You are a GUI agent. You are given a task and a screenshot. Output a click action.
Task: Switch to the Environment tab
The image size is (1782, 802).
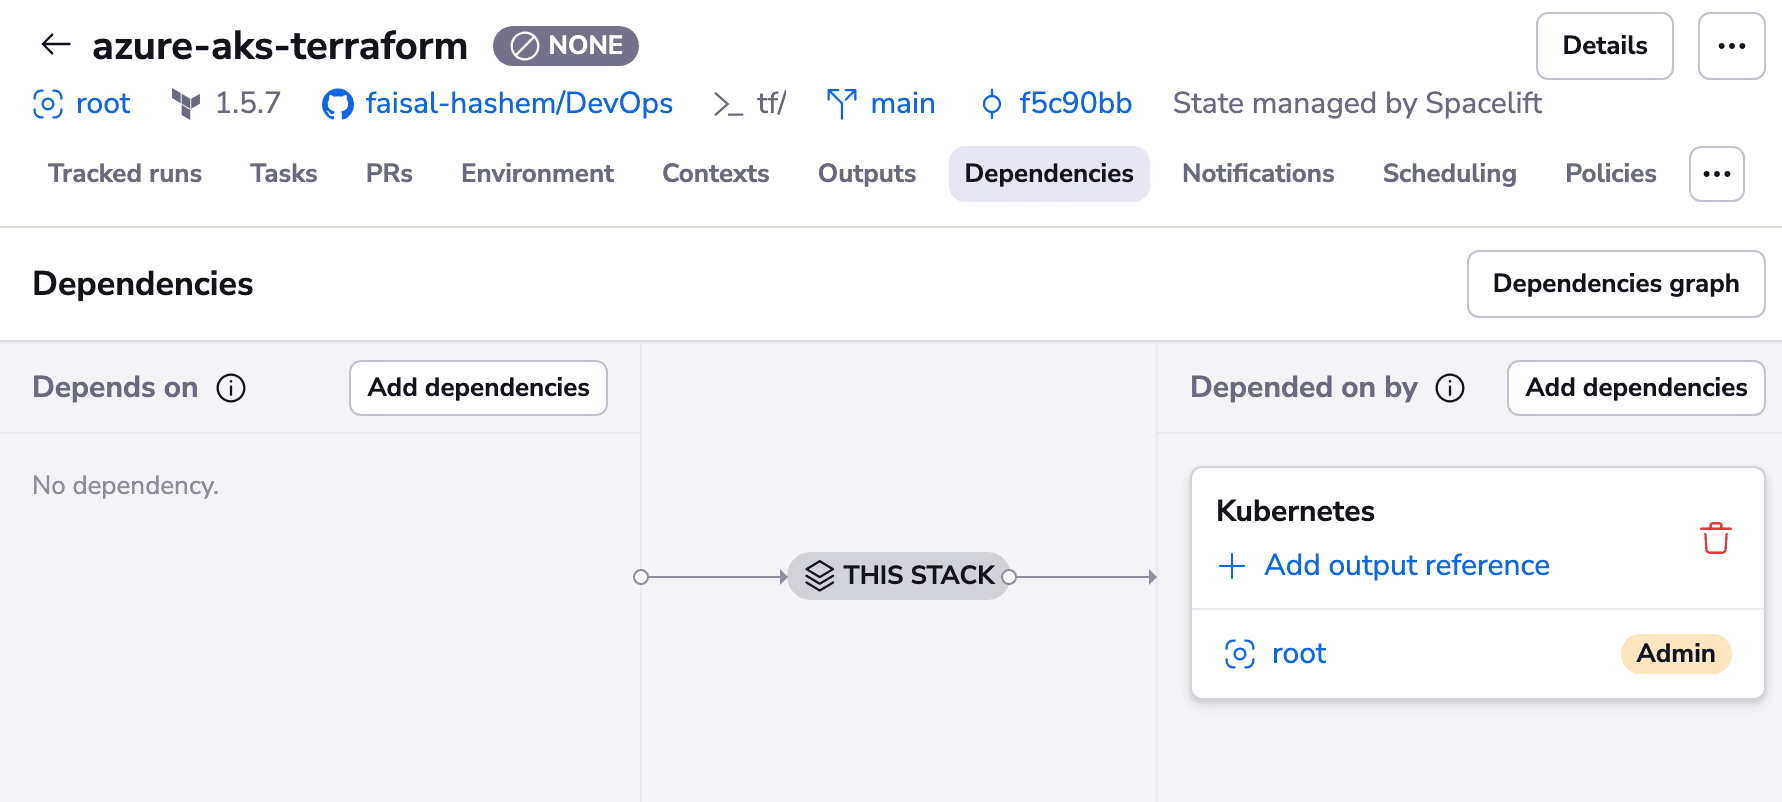(538, 174)
